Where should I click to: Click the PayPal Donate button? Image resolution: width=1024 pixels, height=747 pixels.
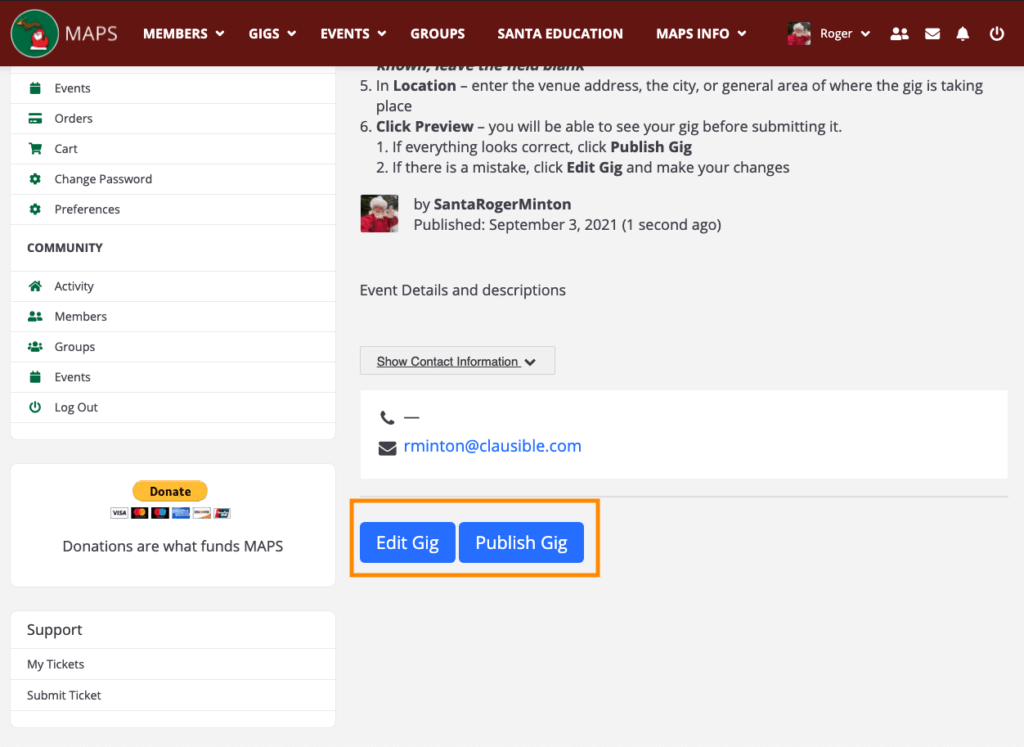point(170,491)
